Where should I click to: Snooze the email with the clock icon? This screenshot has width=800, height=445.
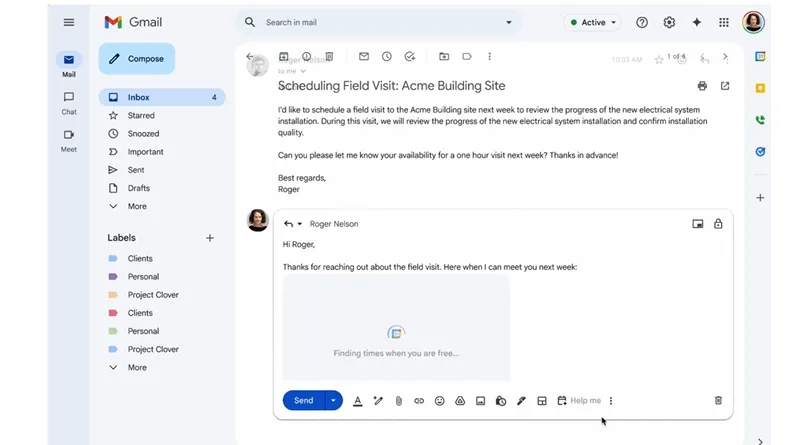pyautogui.click(x=386, y=57)
